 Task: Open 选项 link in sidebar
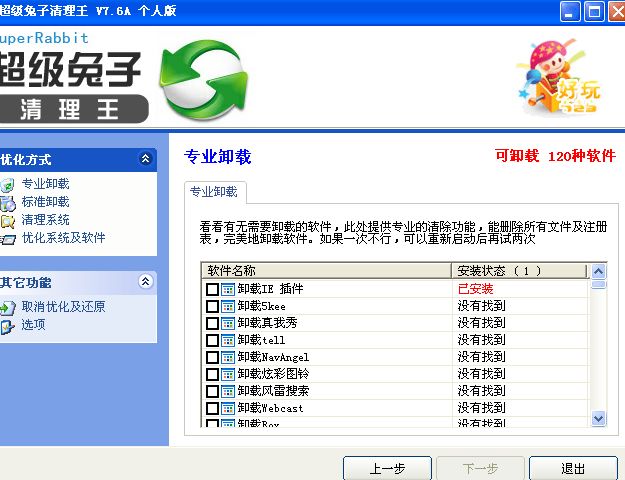pyautogui.click(x=33, y=325)
